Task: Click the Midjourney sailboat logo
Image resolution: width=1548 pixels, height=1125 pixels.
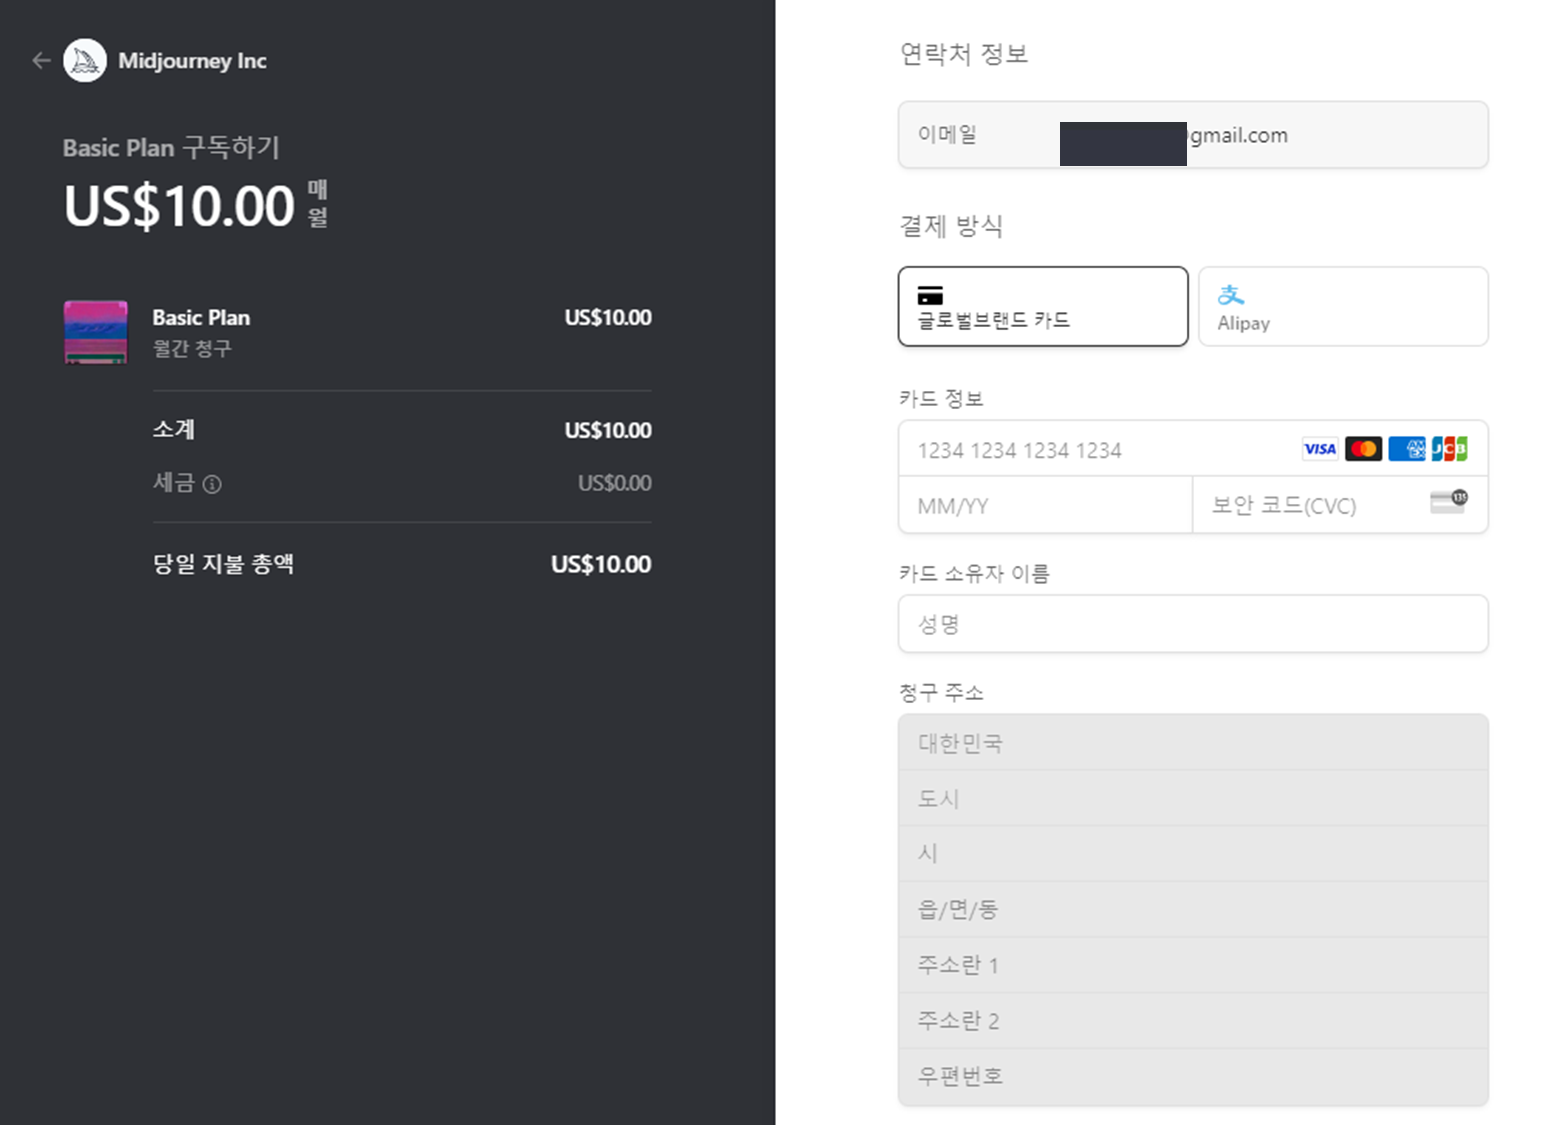Action: (x=85, y=61)
